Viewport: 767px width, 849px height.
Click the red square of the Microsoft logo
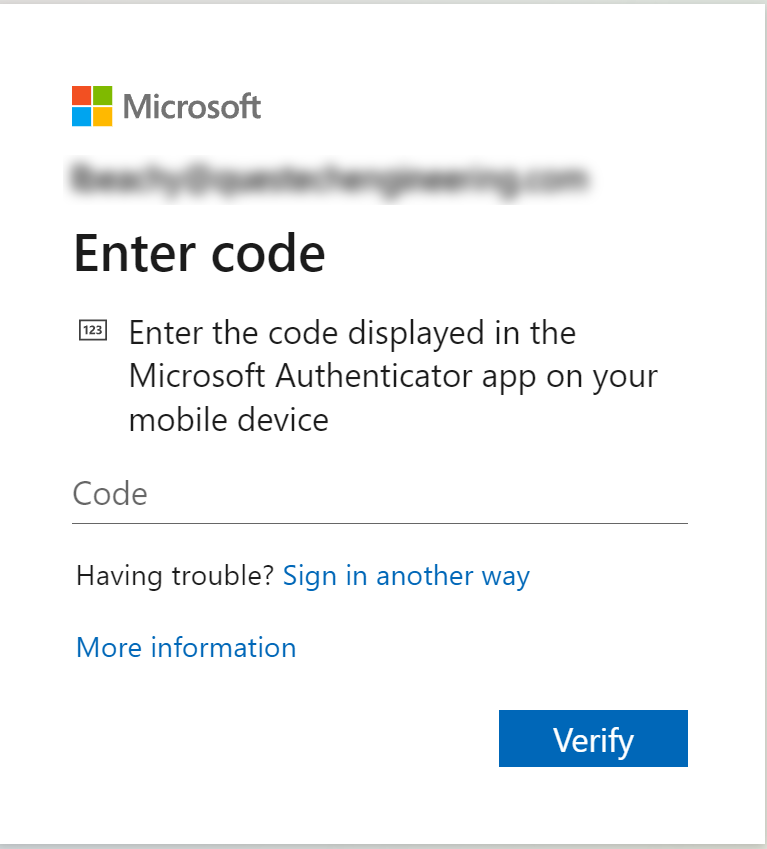point(79,95)
